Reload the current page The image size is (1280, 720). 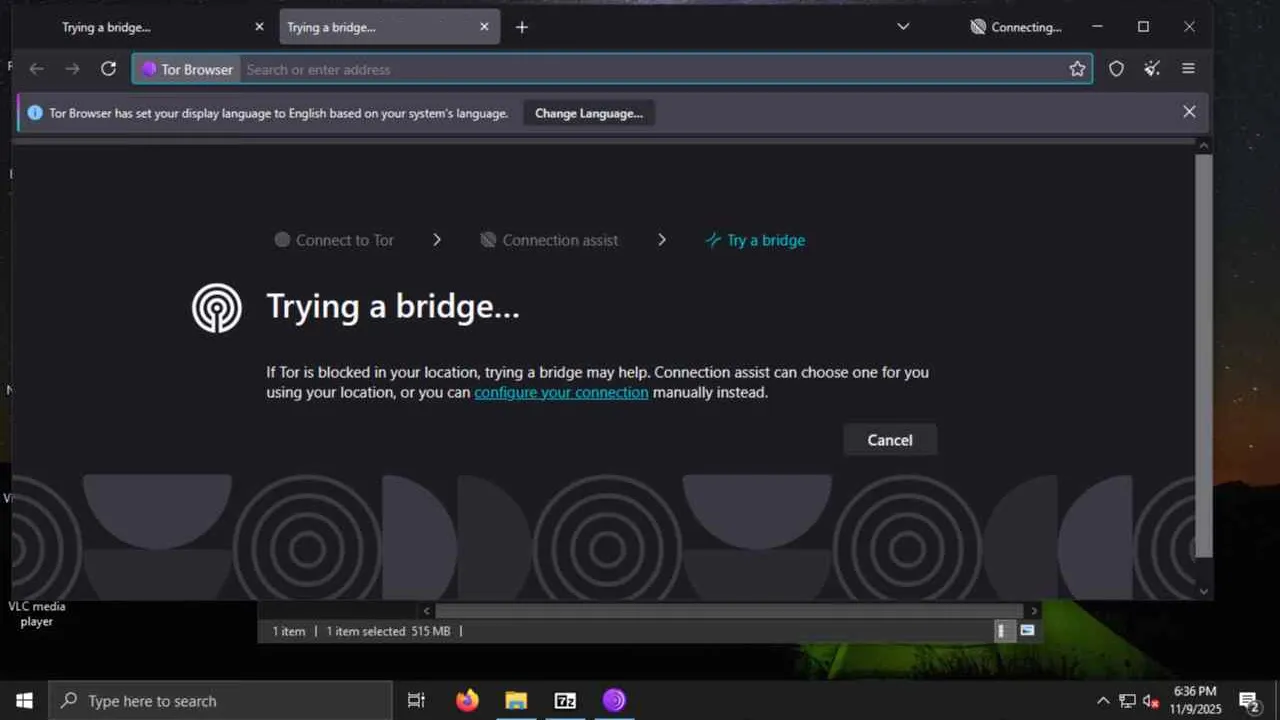(x=109, y=69)
